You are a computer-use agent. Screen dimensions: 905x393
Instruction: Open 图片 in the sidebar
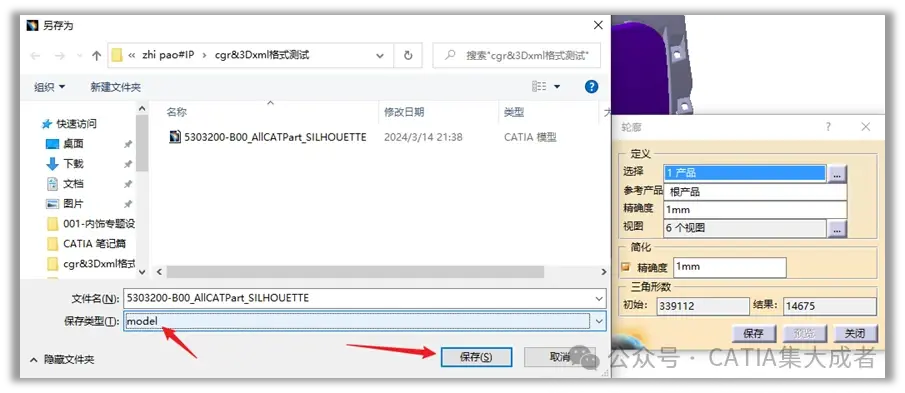pyautogui.click(x=73, y=204)
